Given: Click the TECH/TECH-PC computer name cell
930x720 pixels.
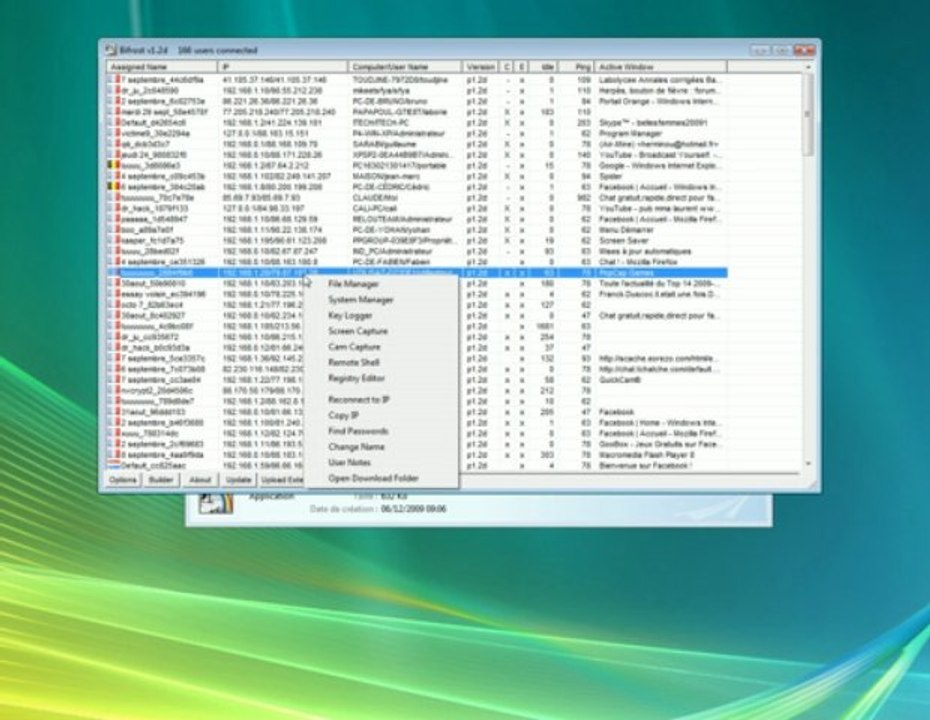Looking at the screenshot, I should coord(380,123).
